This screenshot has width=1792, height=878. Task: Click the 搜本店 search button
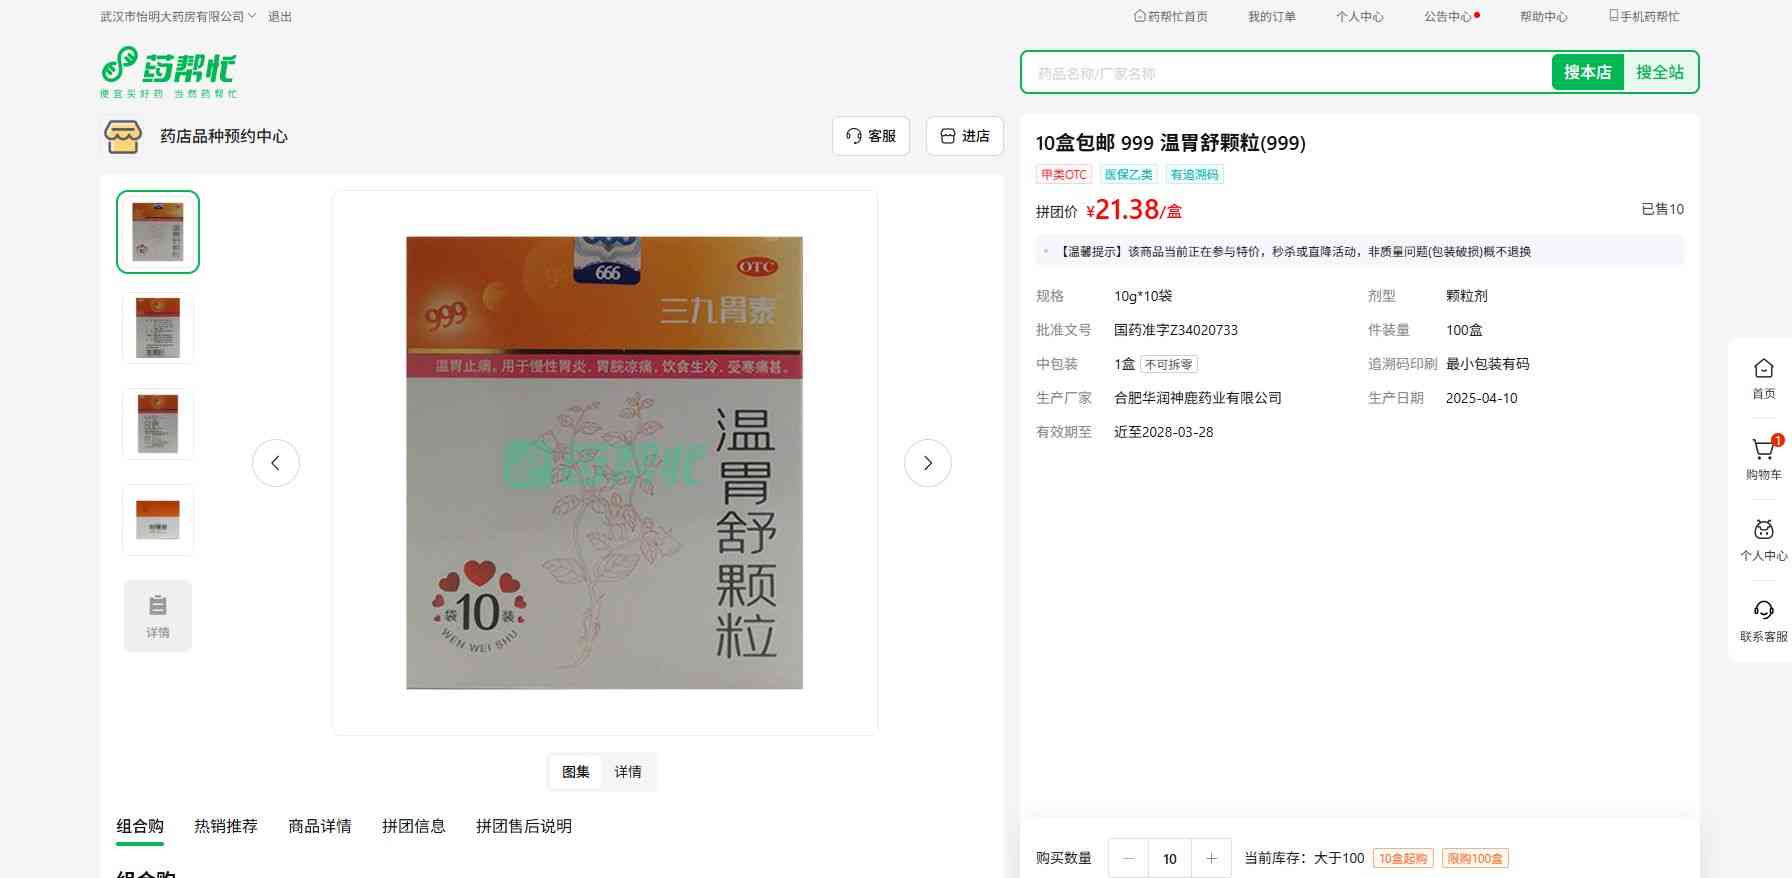(x=1587, y=72)
